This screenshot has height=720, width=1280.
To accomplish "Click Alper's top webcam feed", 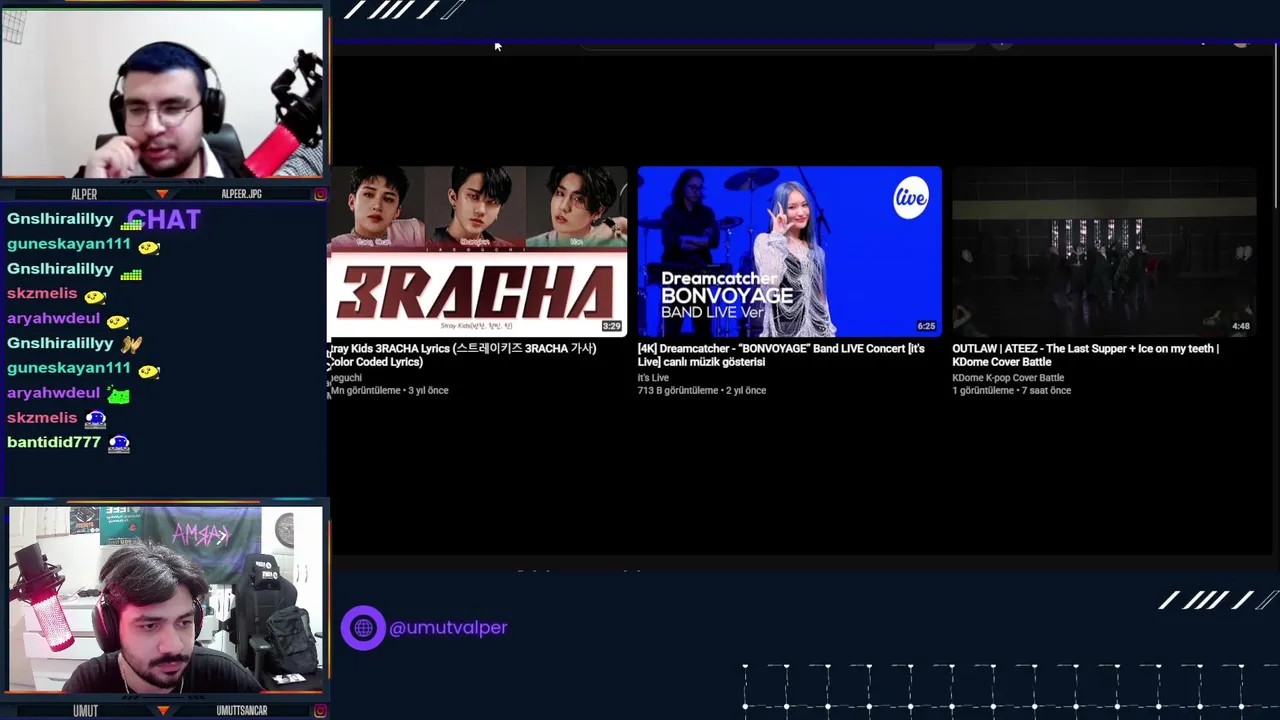I will coord(162,93).
